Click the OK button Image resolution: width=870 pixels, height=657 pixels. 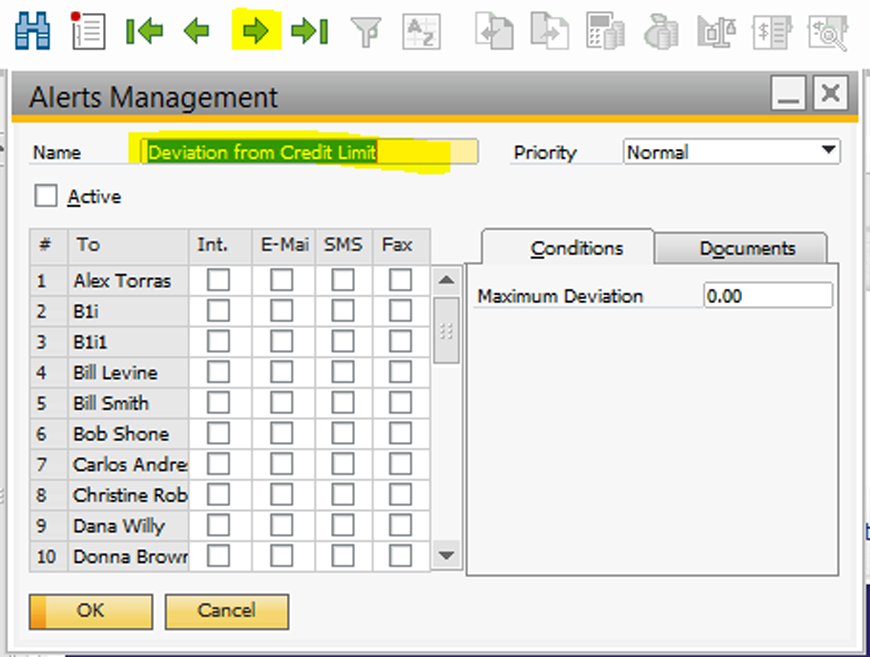[89, 611]
